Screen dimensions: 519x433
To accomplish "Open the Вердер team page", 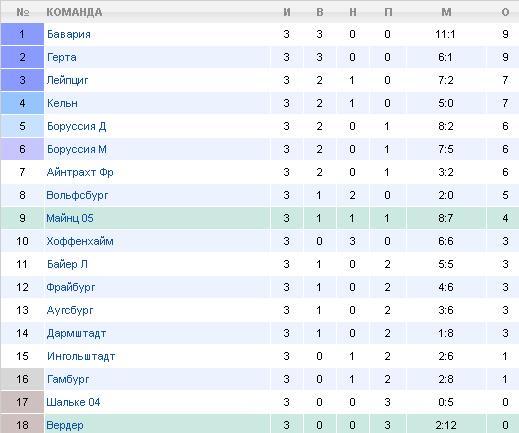I will click(x=65, y=425).
